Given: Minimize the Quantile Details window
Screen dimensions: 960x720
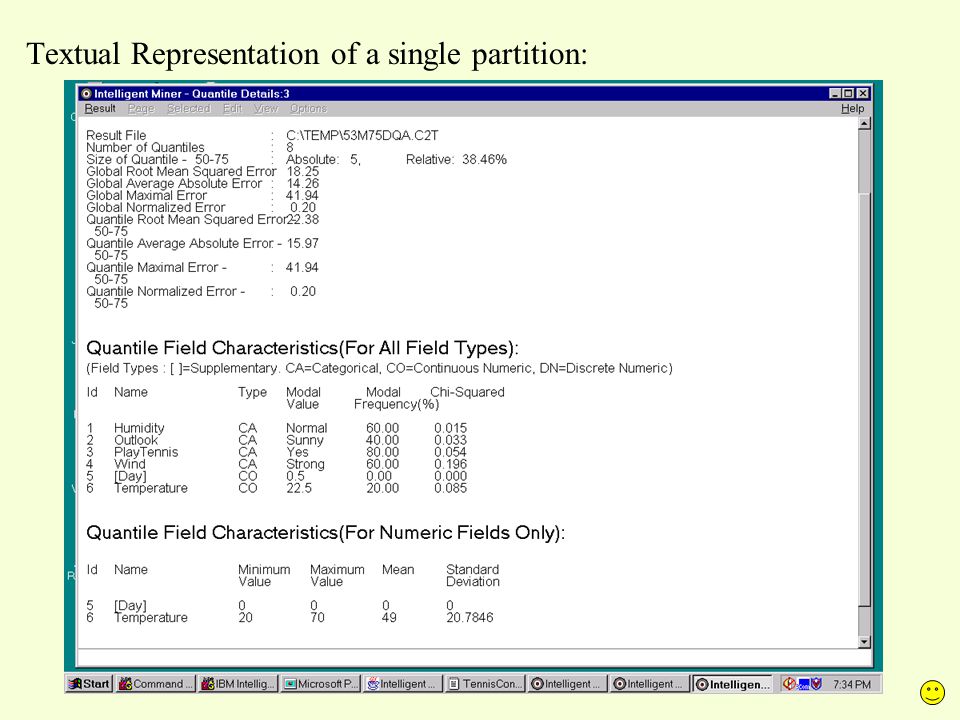Looking at the screenshot, I should [835, 94].
